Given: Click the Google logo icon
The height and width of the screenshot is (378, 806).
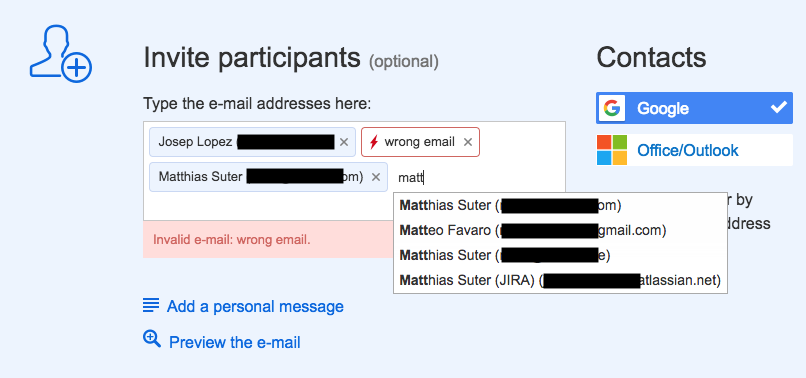Looking at the screenshot, I should coord(612,108).
